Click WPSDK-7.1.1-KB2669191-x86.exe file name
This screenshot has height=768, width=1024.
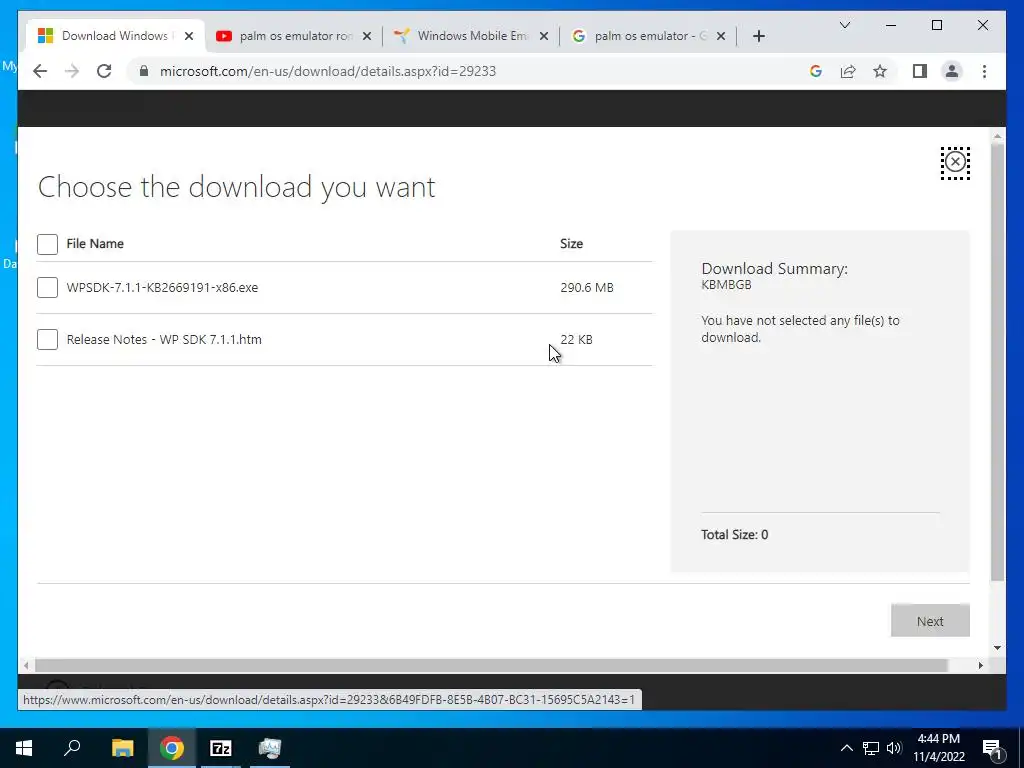tap(162, 287)
